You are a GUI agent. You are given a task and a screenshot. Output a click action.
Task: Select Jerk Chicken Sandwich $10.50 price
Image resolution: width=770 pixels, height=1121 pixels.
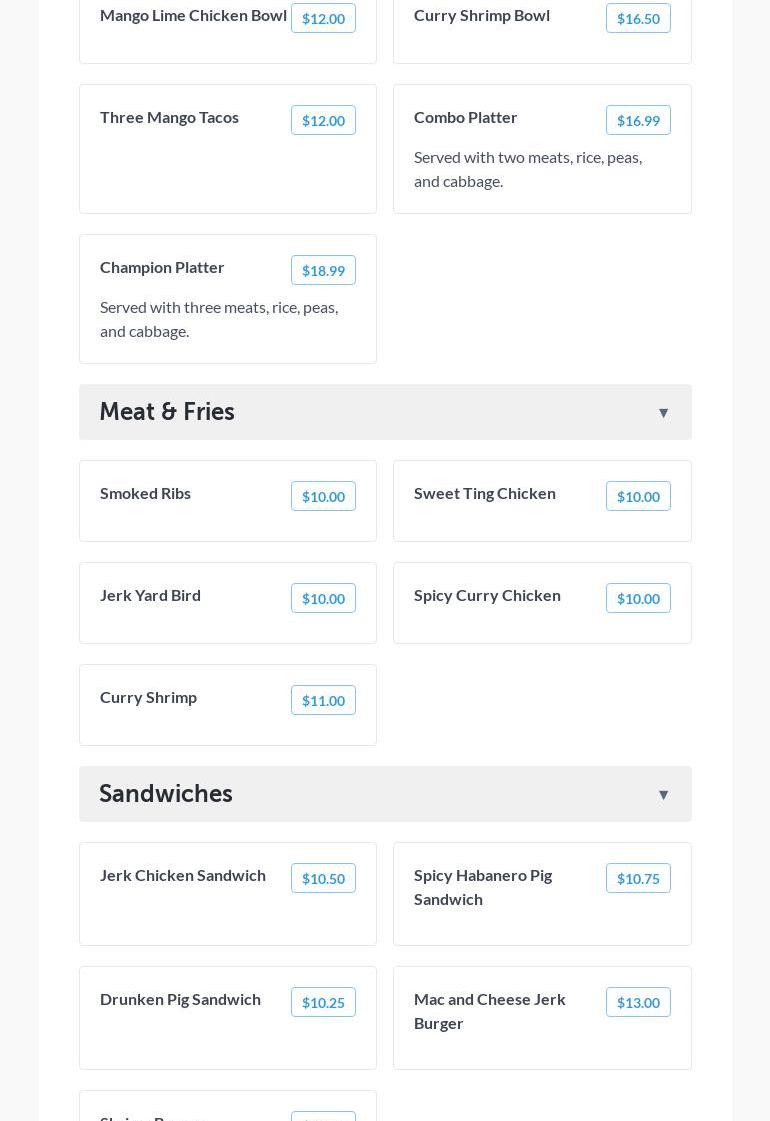(x=323, y=879)
